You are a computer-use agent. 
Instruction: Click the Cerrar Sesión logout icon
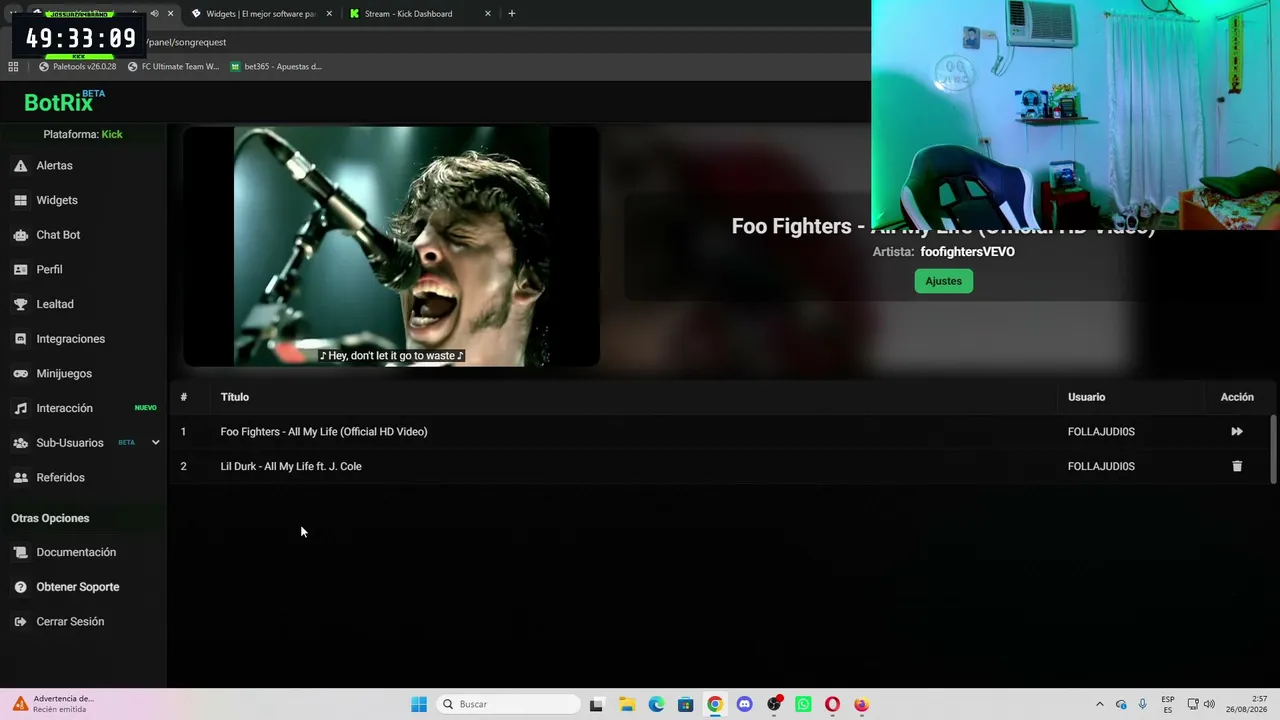20,622
